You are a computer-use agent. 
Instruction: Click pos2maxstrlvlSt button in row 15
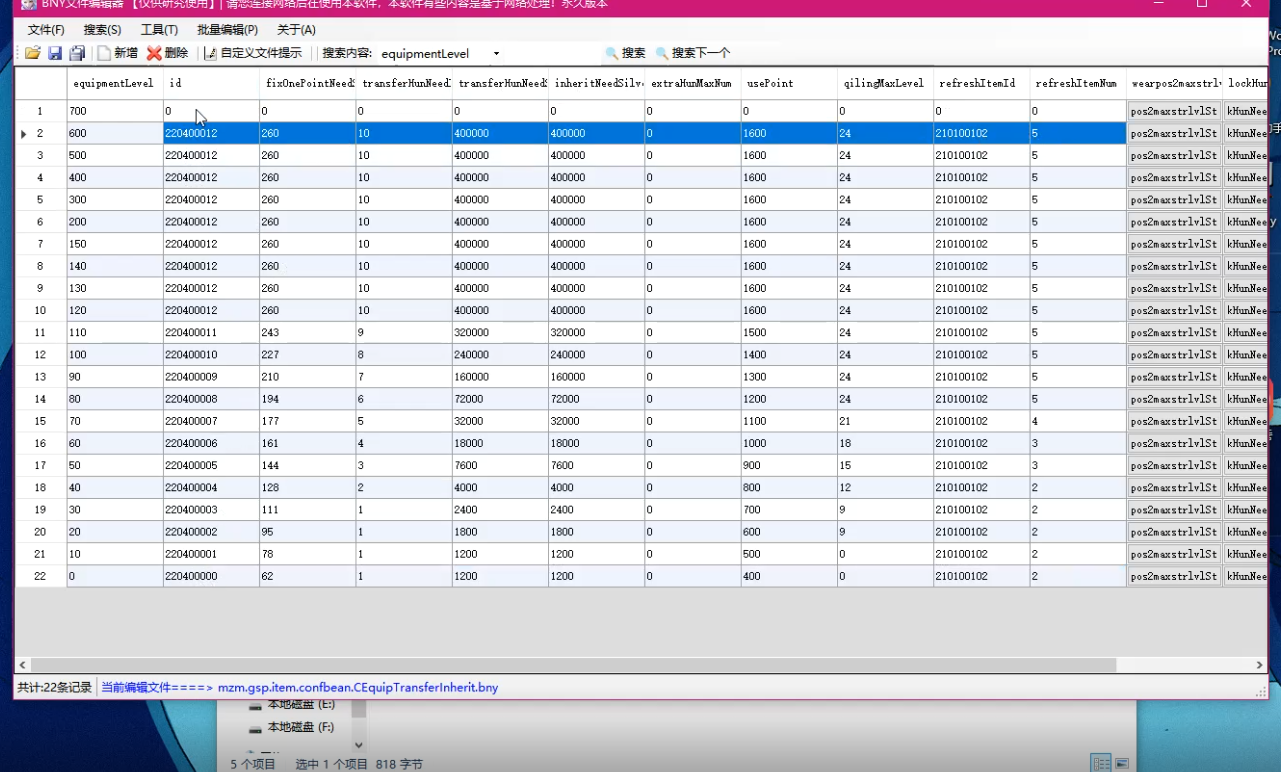(1174, 421)
